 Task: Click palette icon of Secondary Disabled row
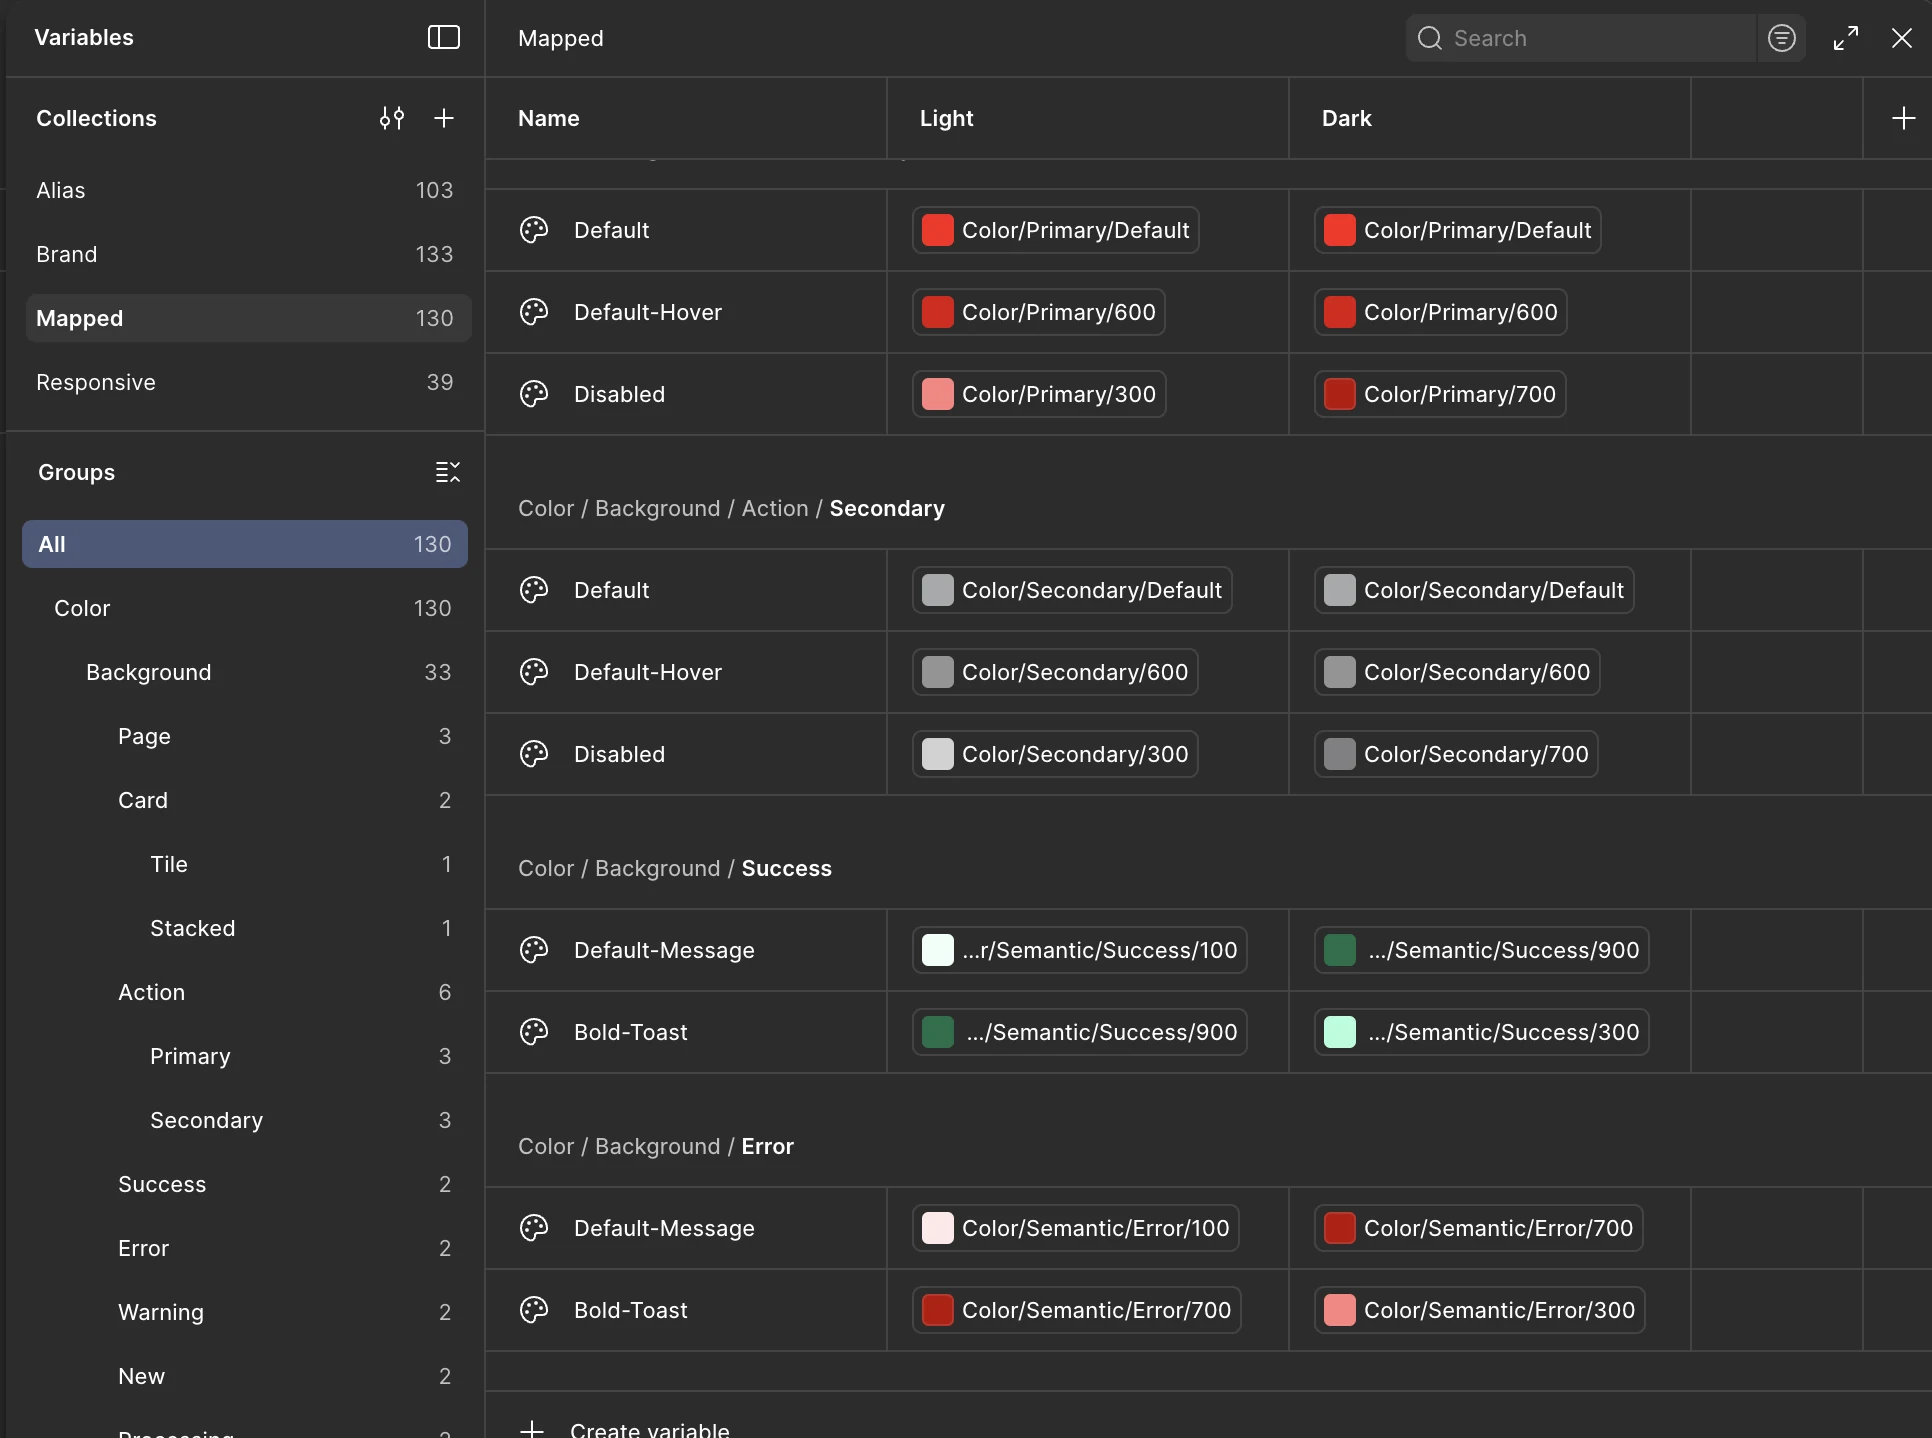[x=534, y=754]
